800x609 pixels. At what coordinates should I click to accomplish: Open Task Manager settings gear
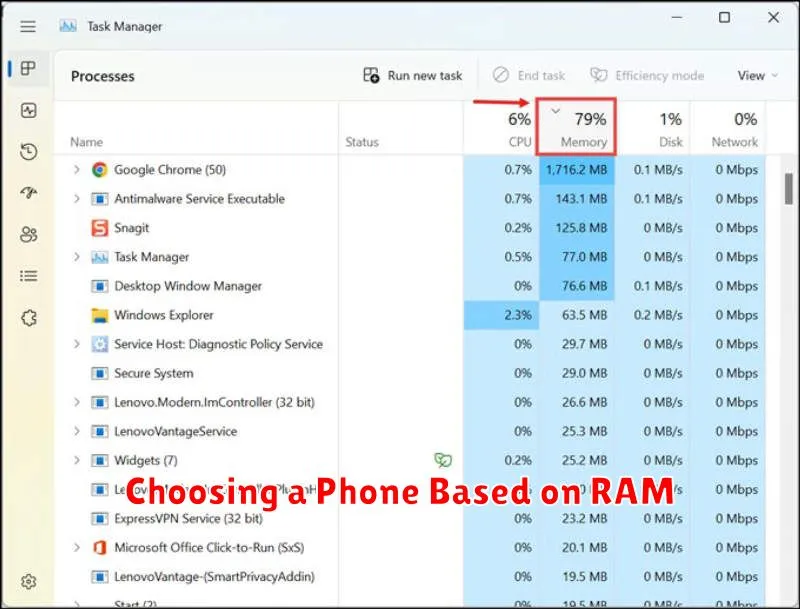(29, 581)
